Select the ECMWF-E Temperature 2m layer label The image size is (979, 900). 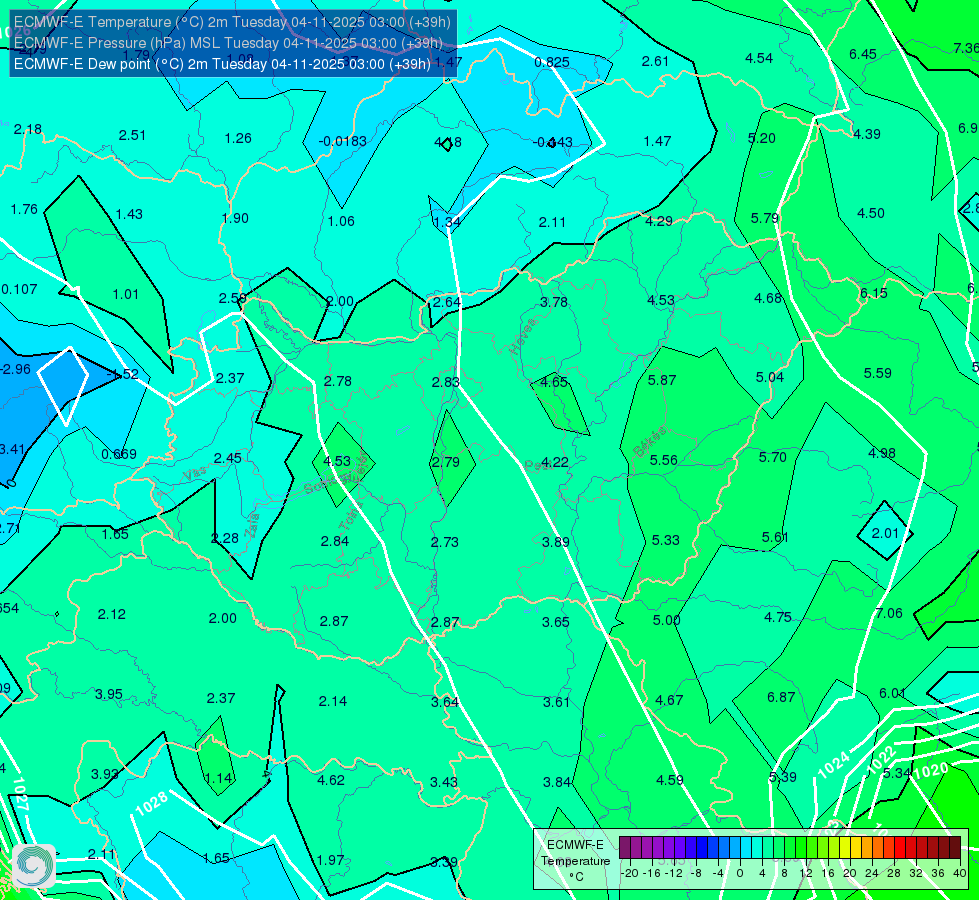tap(232, 22)
